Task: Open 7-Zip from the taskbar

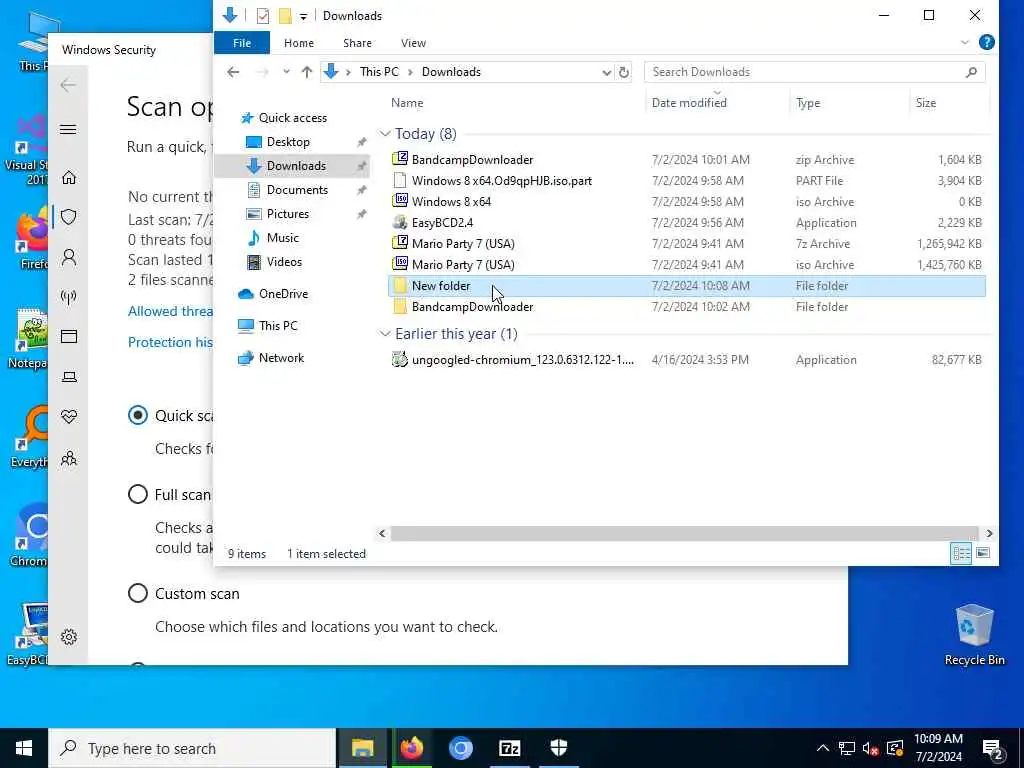Action: point(509,748)
